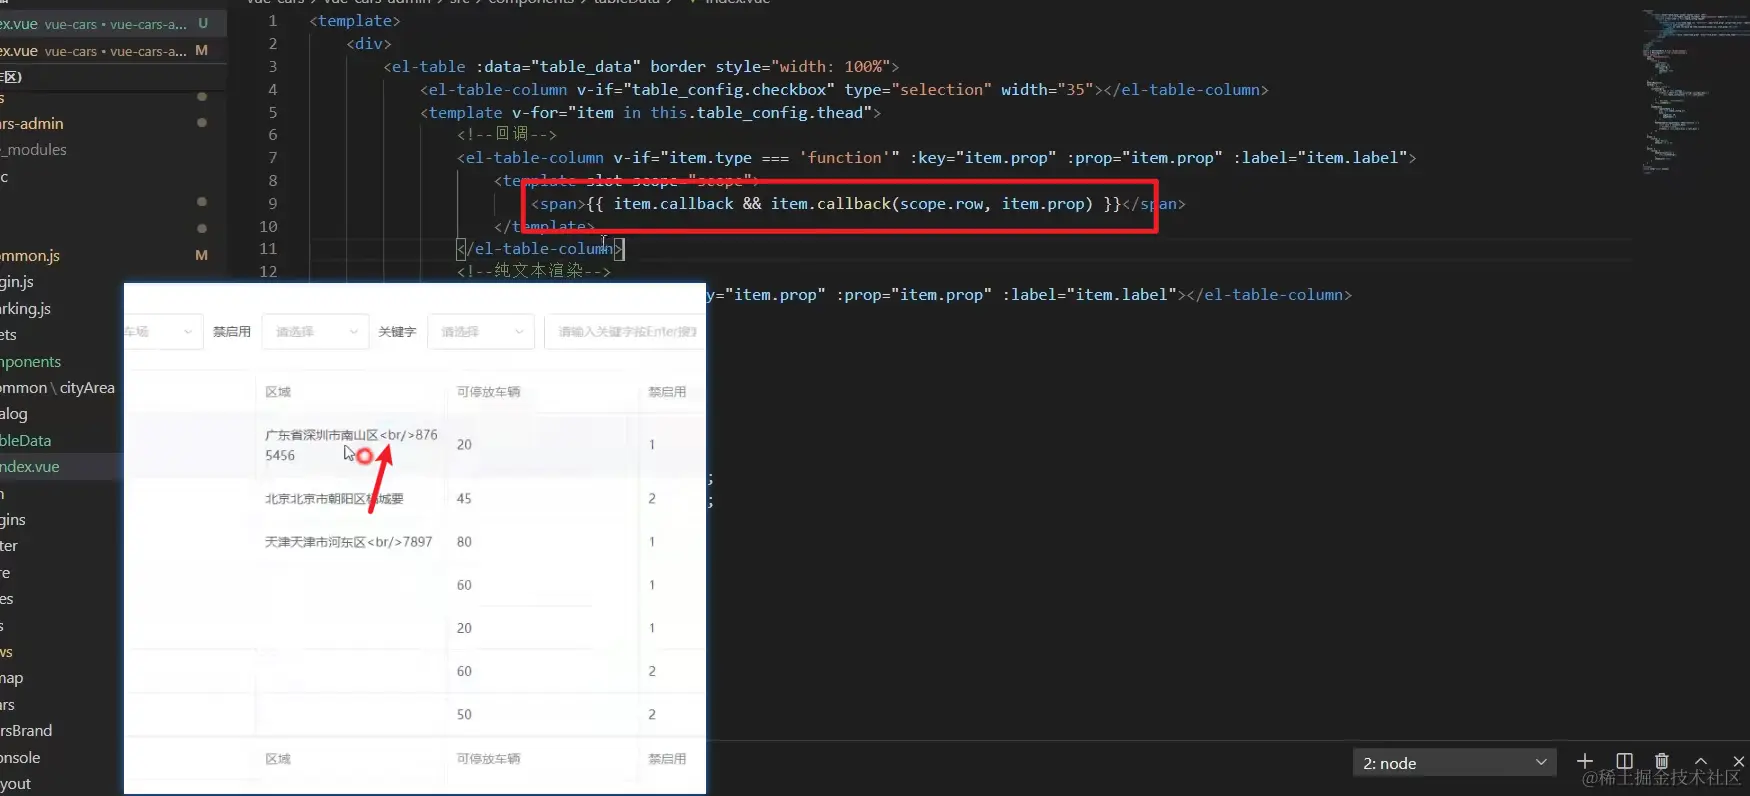The image size is (1750, 796).
Task: Click the opening <template> tag on line 1
Action: point(355,21)
